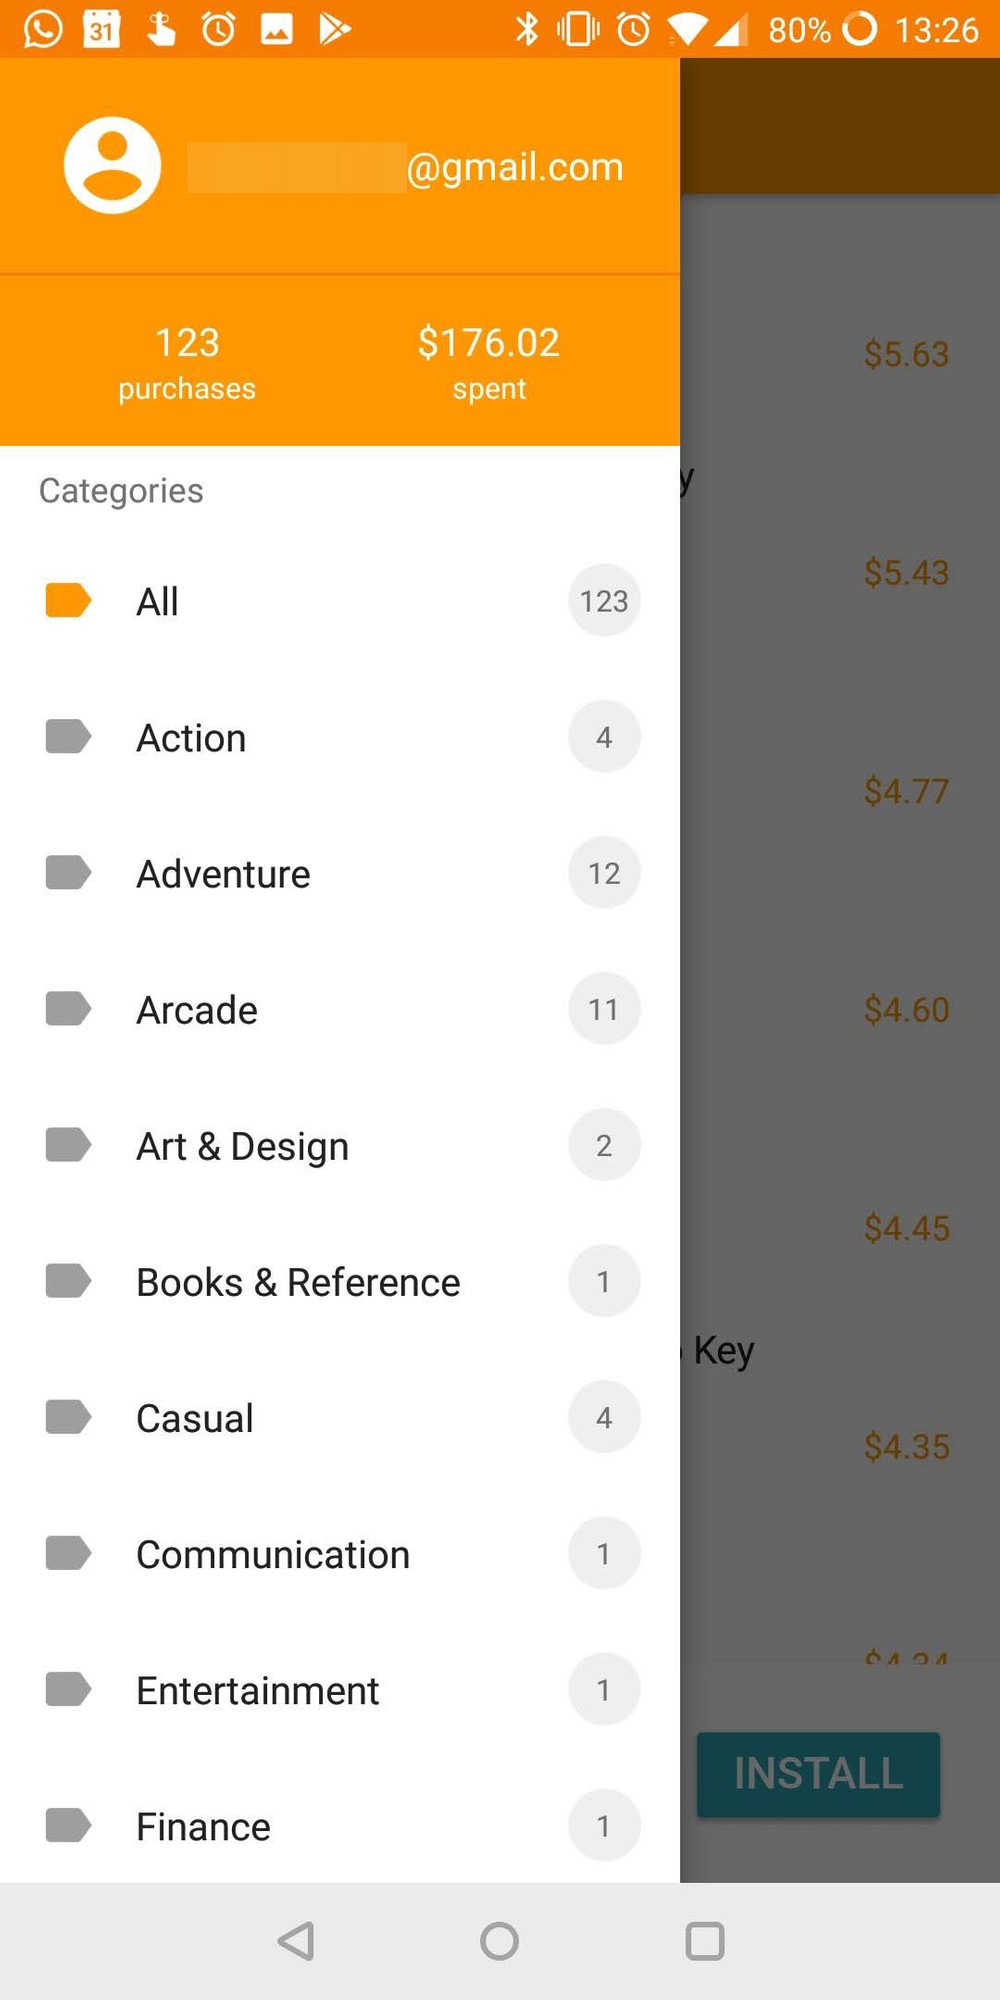The height and width of the screenshot is (2000, 1000).
Task: Tap the Arcade tag icon
Action: [x=68, y=1009]
